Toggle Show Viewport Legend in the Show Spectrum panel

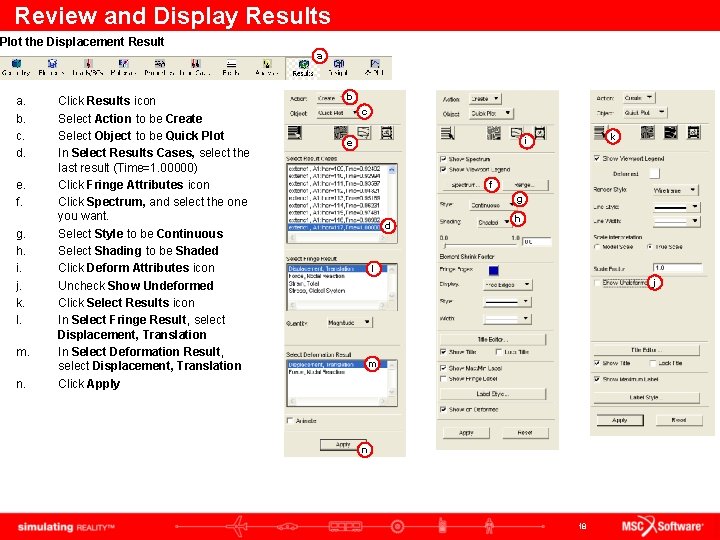[443, 169]
